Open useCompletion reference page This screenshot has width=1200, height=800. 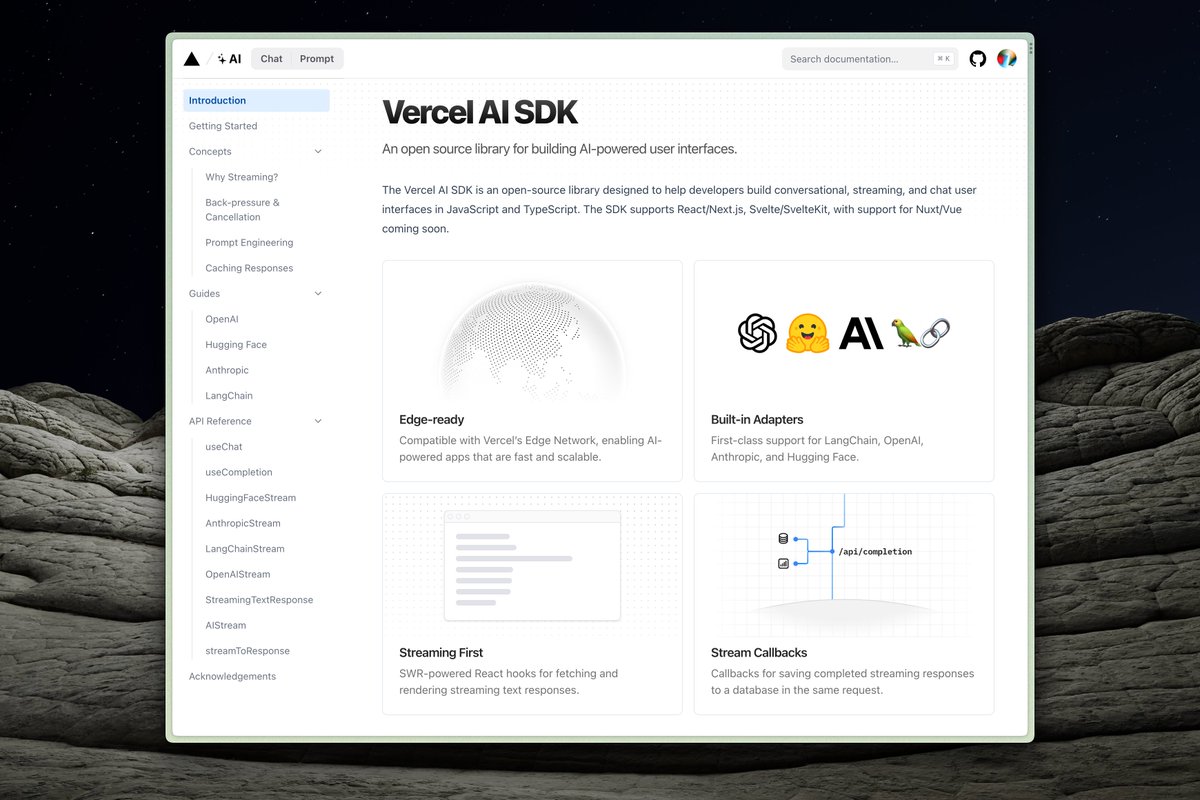coord(239,472)
